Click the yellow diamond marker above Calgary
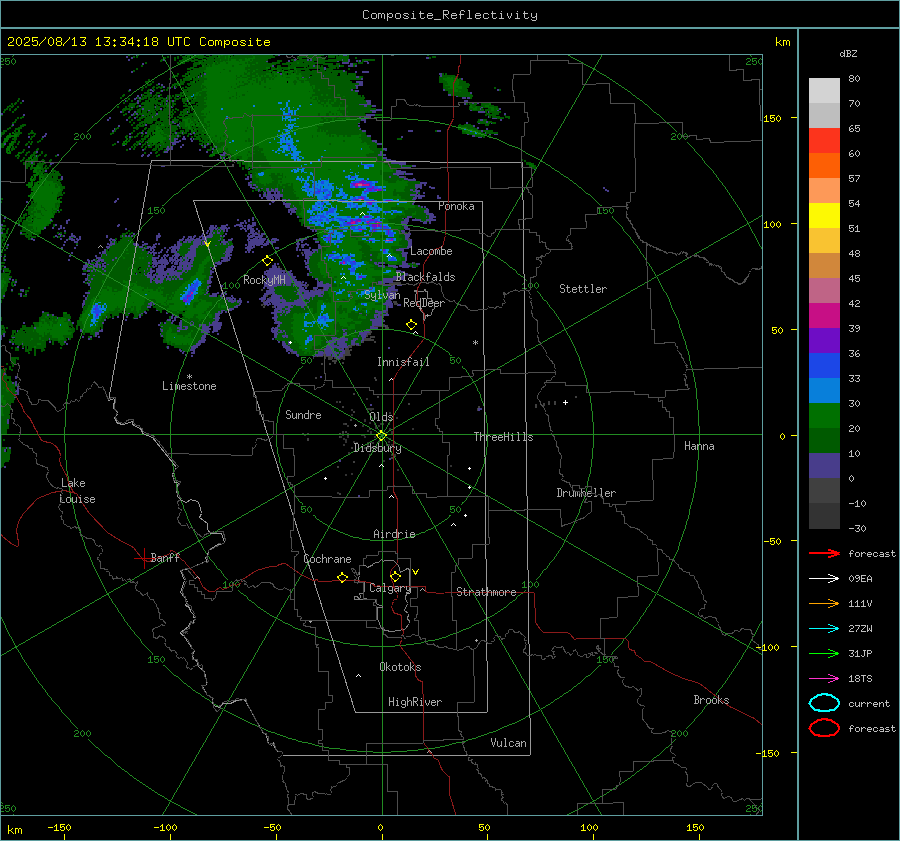This screenshot has height=841, width=900. [x=395, y=576]
